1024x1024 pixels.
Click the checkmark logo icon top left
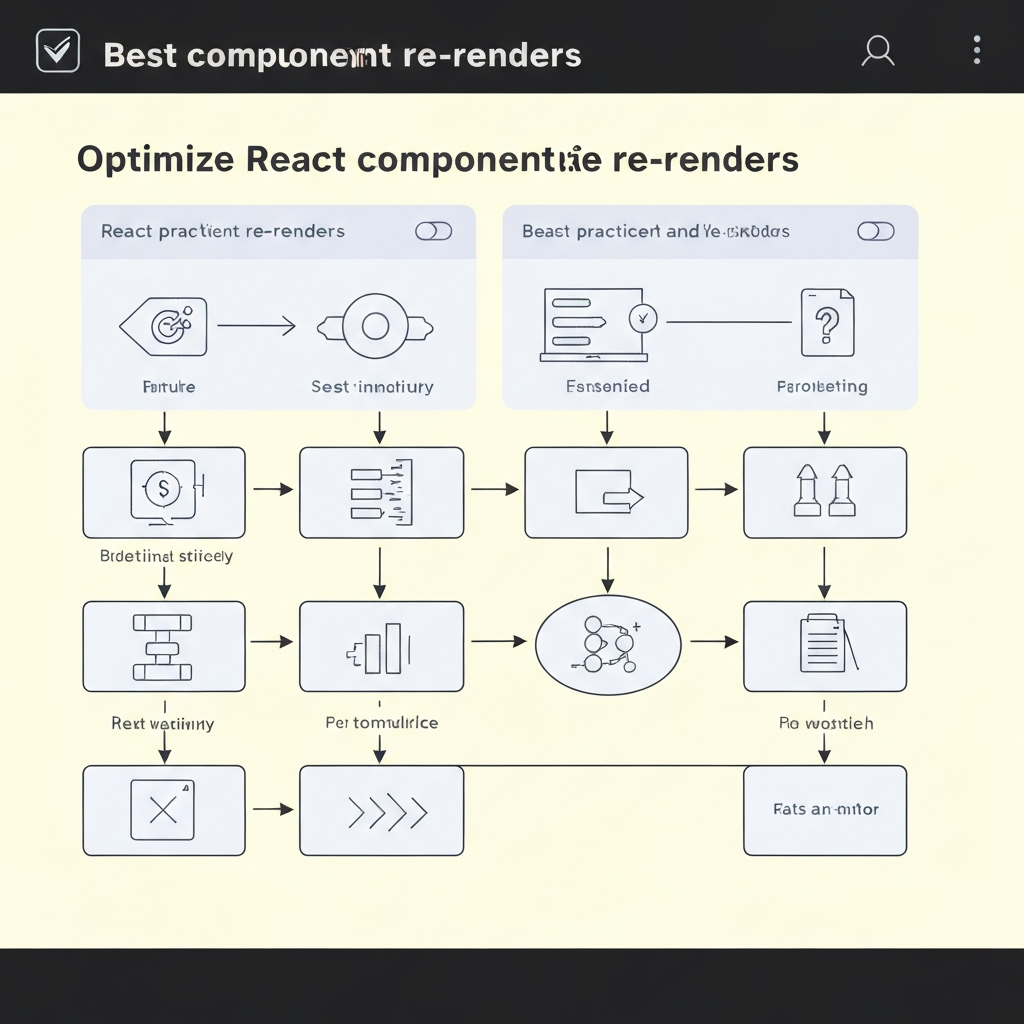click(57, 50)
